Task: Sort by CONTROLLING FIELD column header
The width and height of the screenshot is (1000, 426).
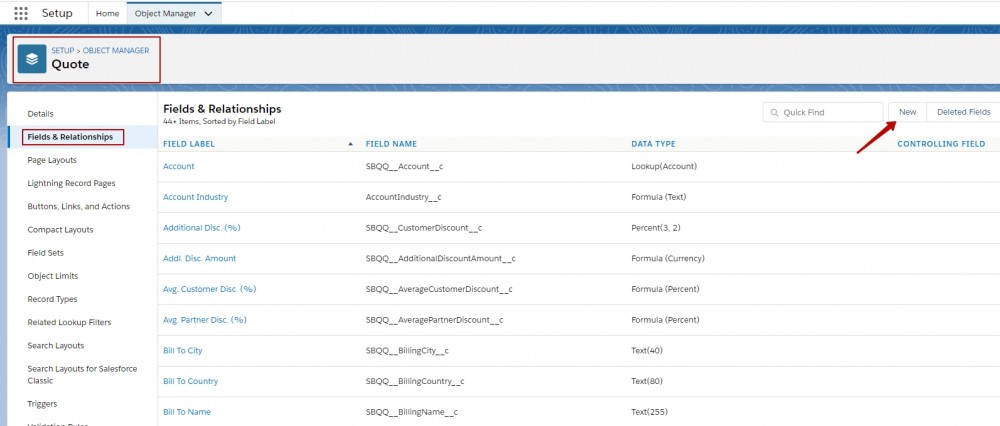Action: (x=941, y=144)
